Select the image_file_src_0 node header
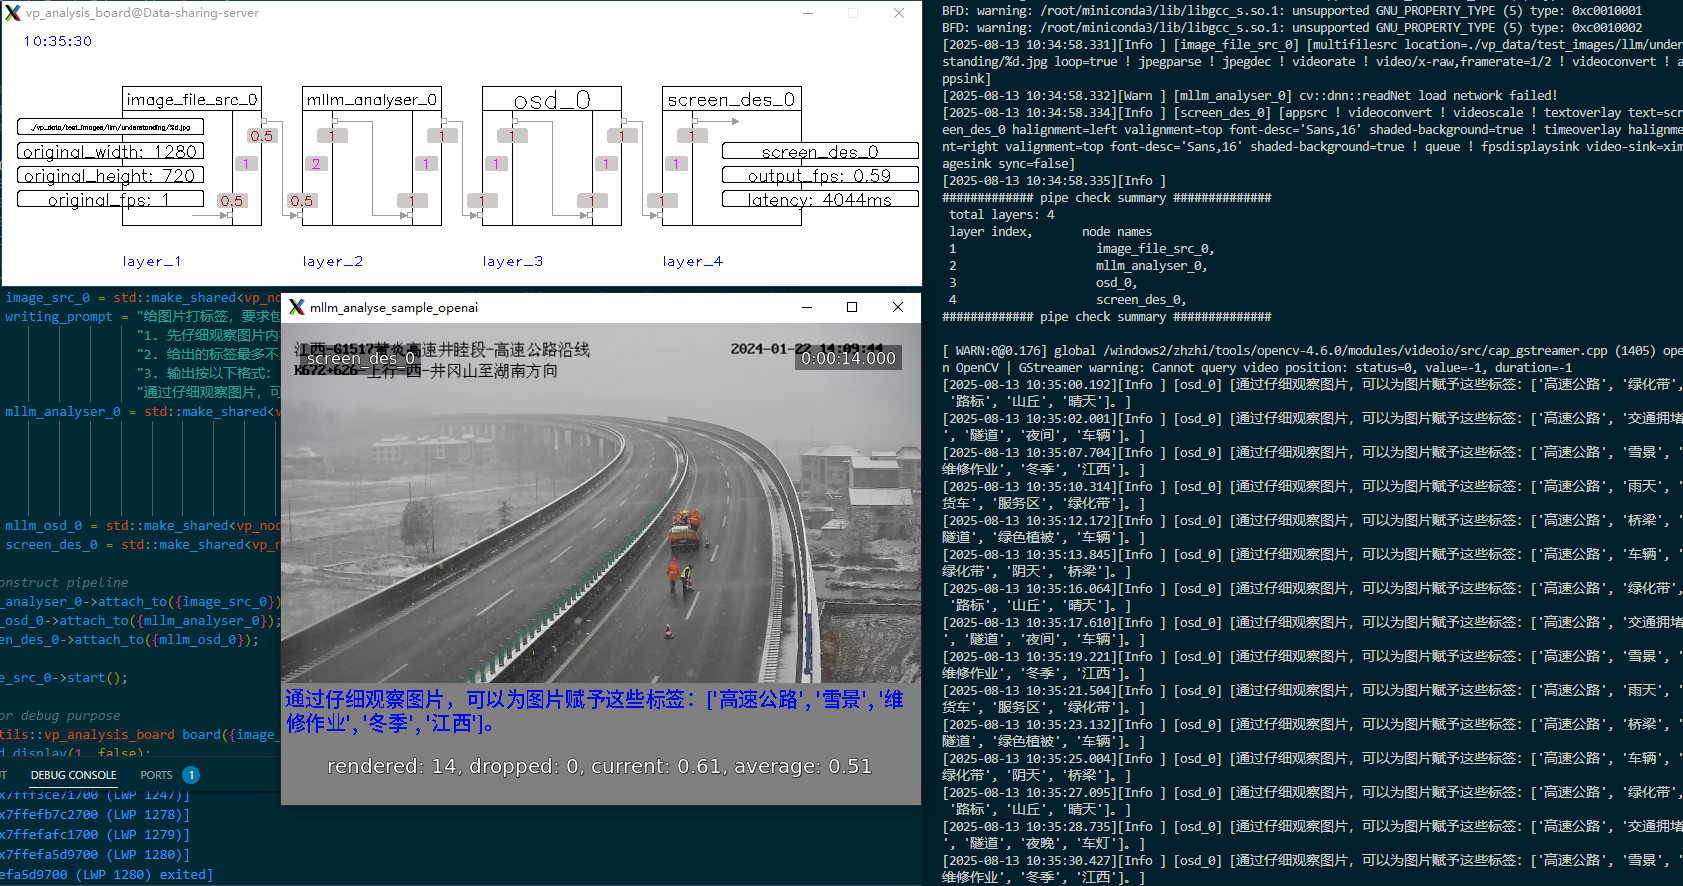Screen dimensions: 1683x886 point(192,99)
